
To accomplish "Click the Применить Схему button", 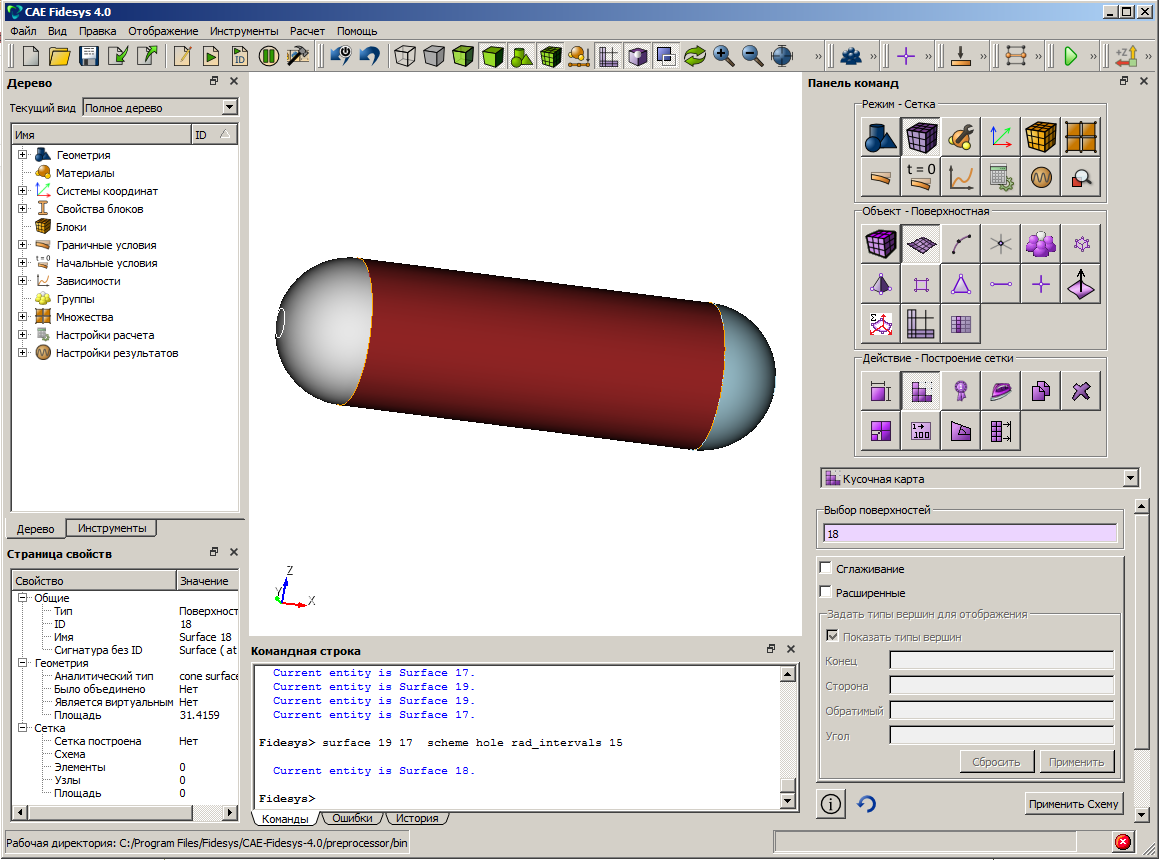I will click(1073, 804).
